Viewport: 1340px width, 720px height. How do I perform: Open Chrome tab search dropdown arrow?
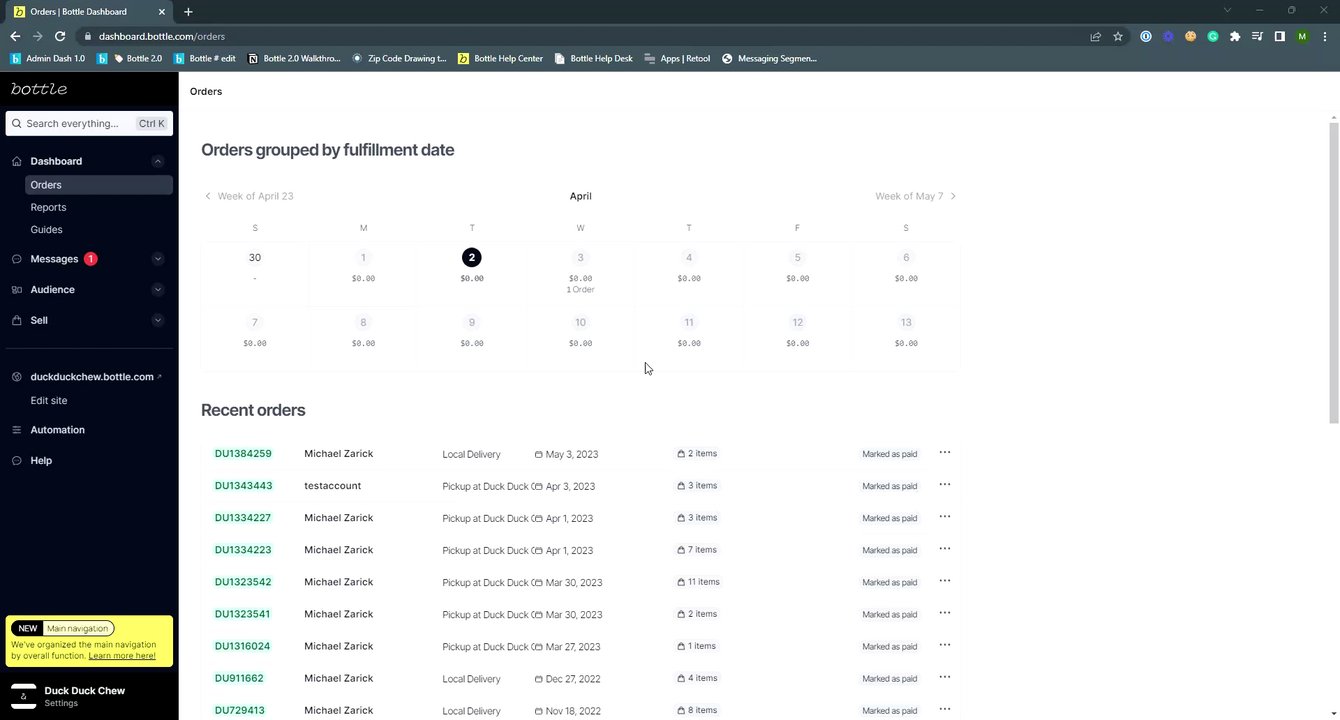click(x=1227, y=10)
